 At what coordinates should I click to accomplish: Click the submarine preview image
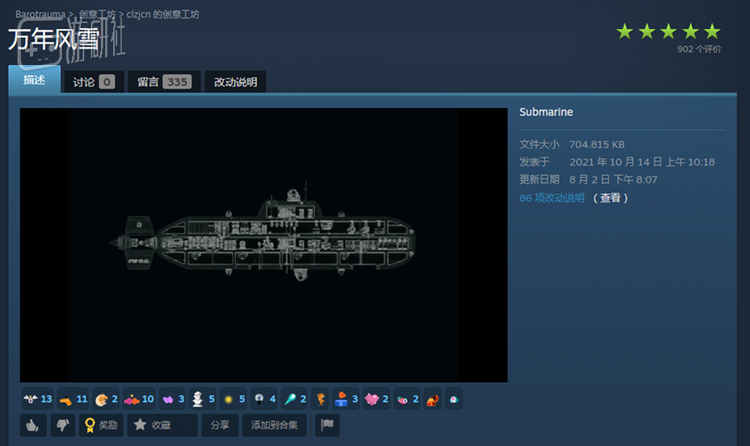pyautogui.click(x=264, y=245)
